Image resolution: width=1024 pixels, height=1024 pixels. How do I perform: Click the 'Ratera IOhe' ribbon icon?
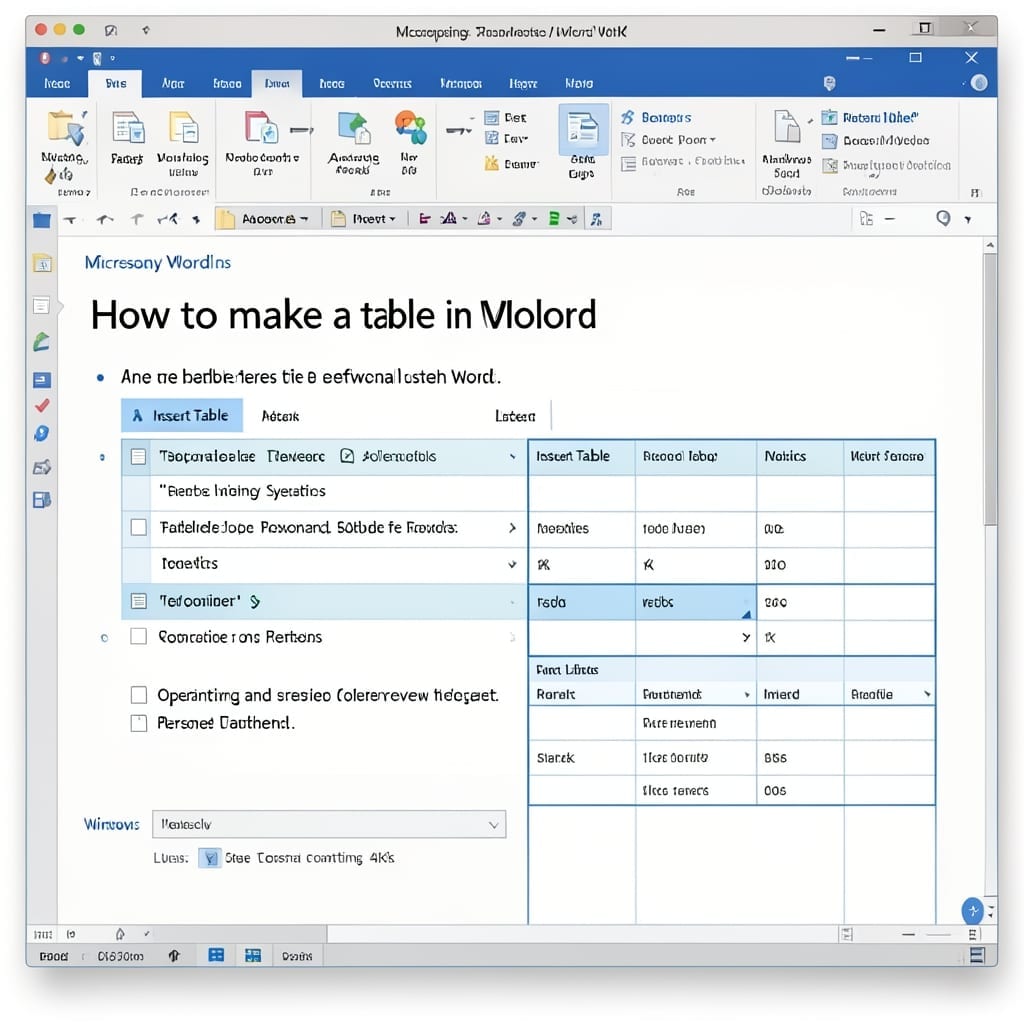829,118
